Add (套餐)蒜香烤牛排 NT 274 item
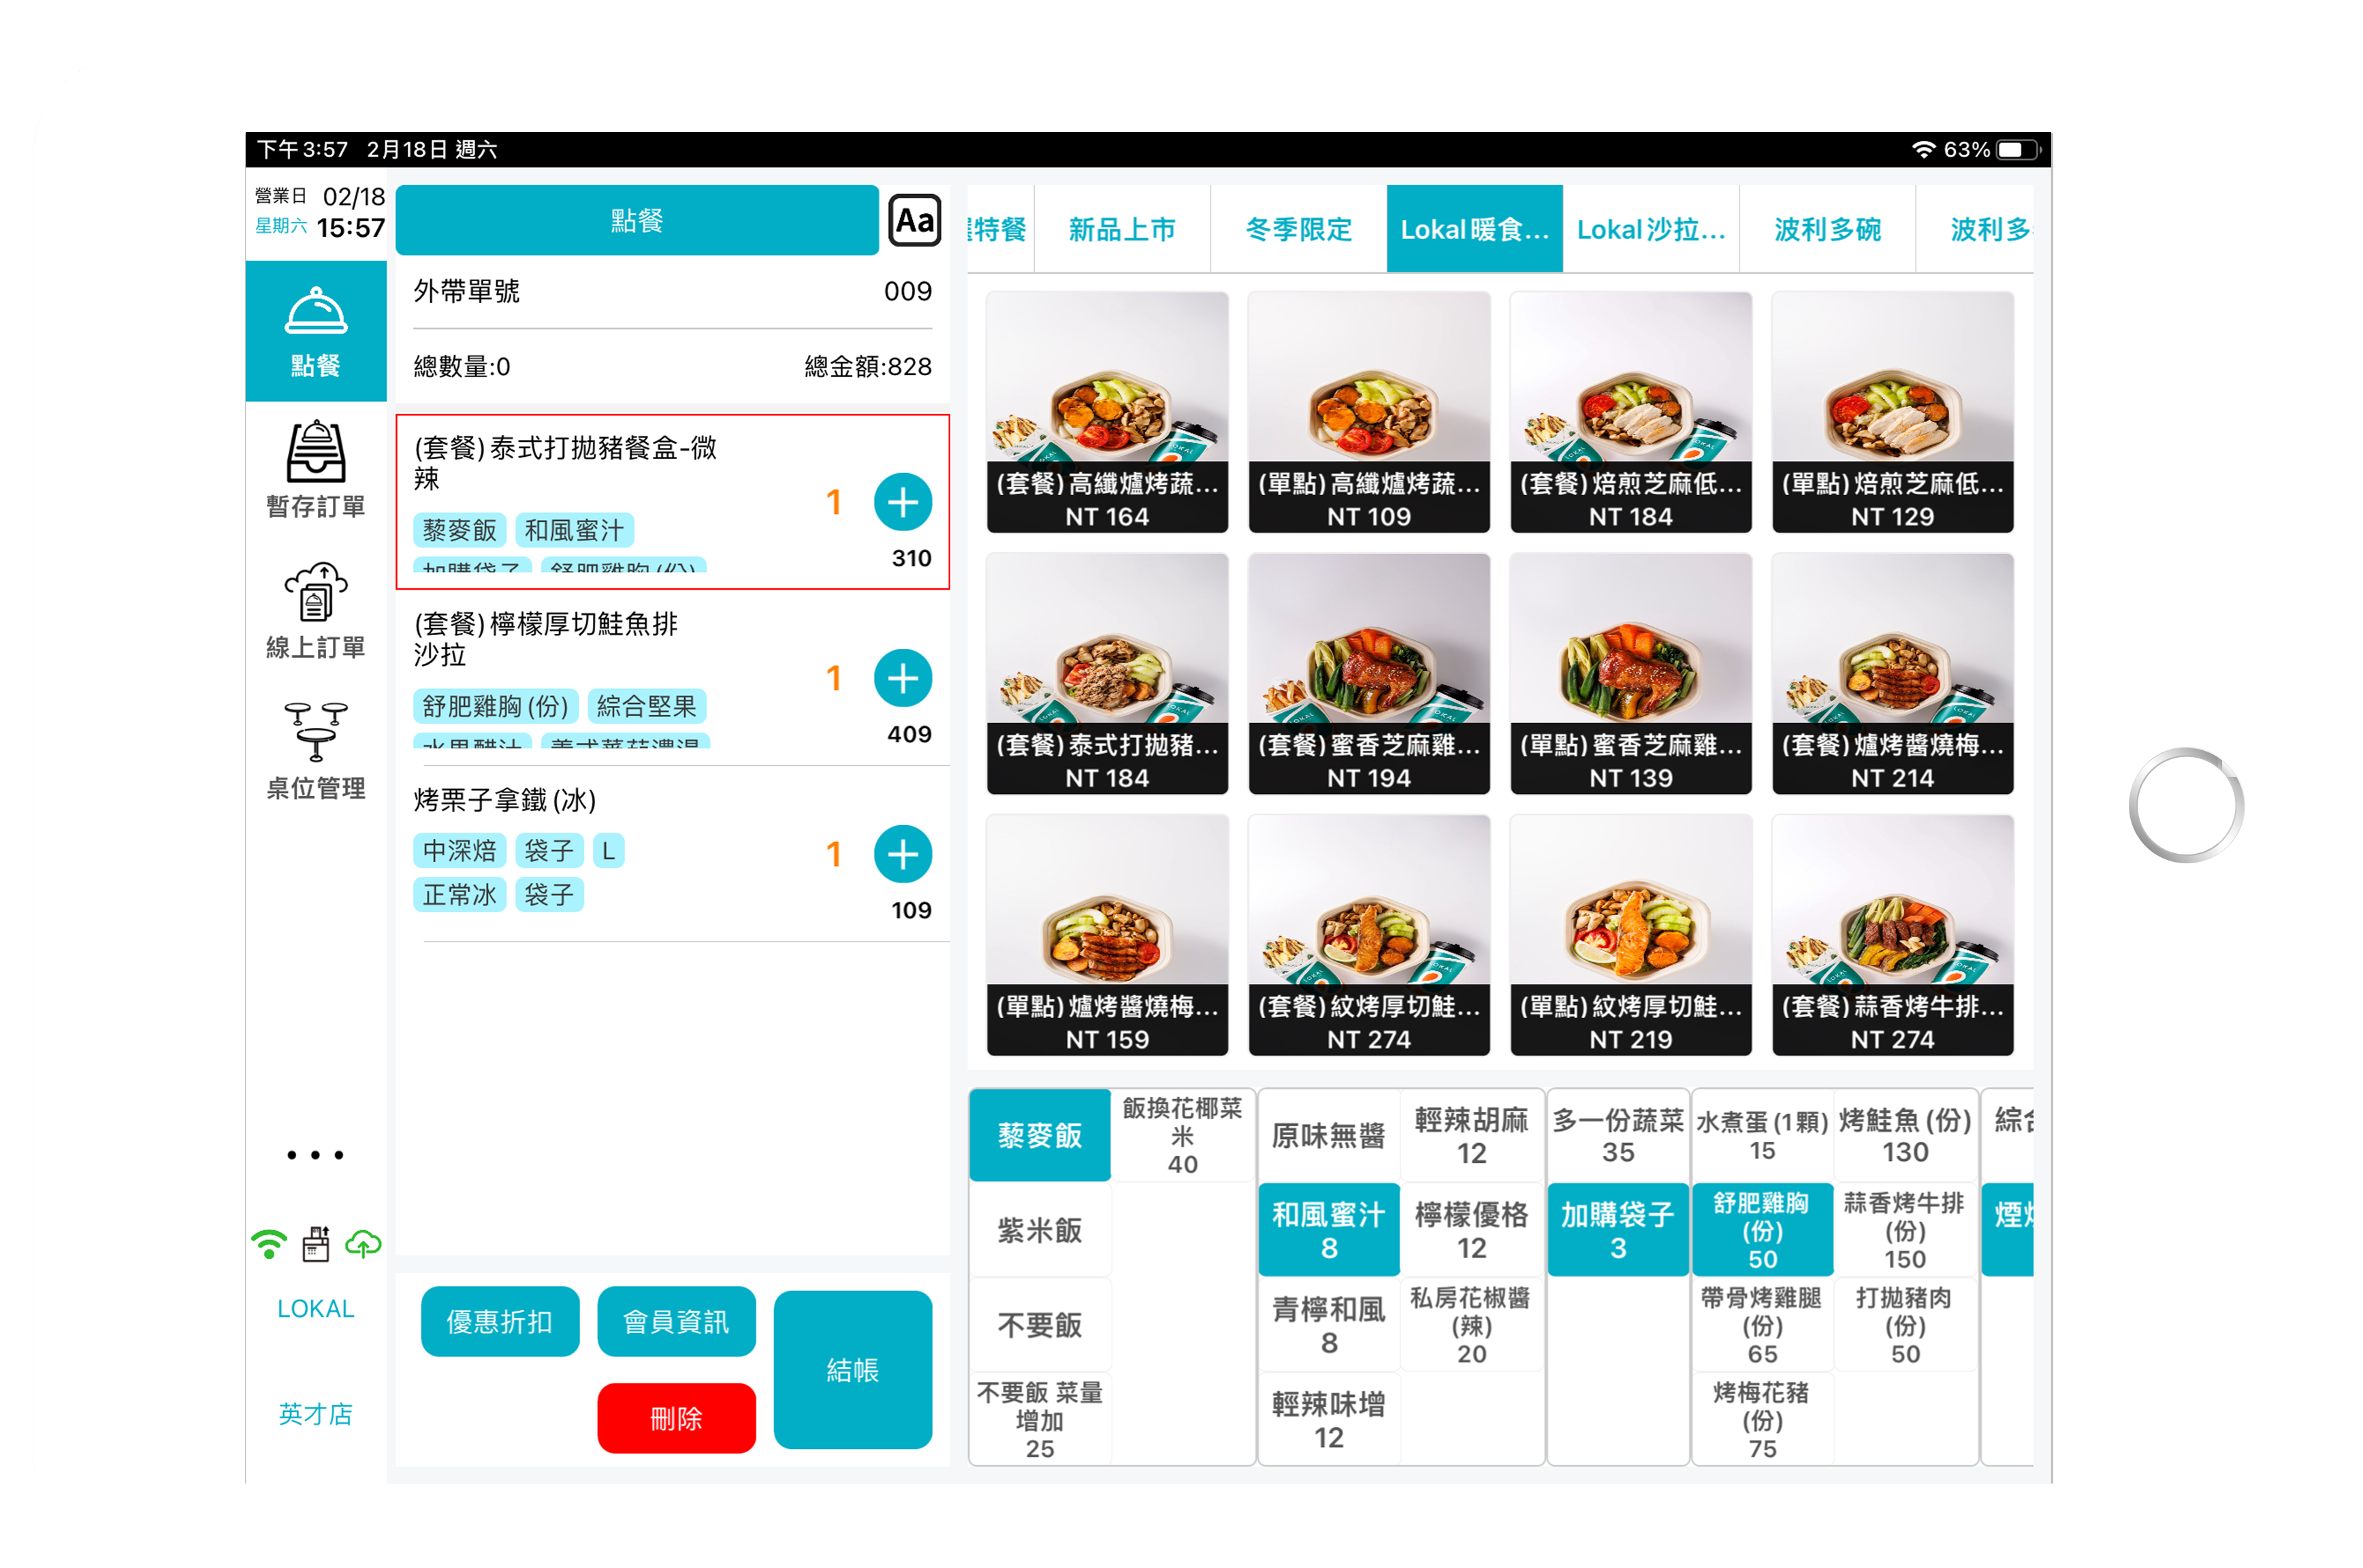 tap(1892, 935)
